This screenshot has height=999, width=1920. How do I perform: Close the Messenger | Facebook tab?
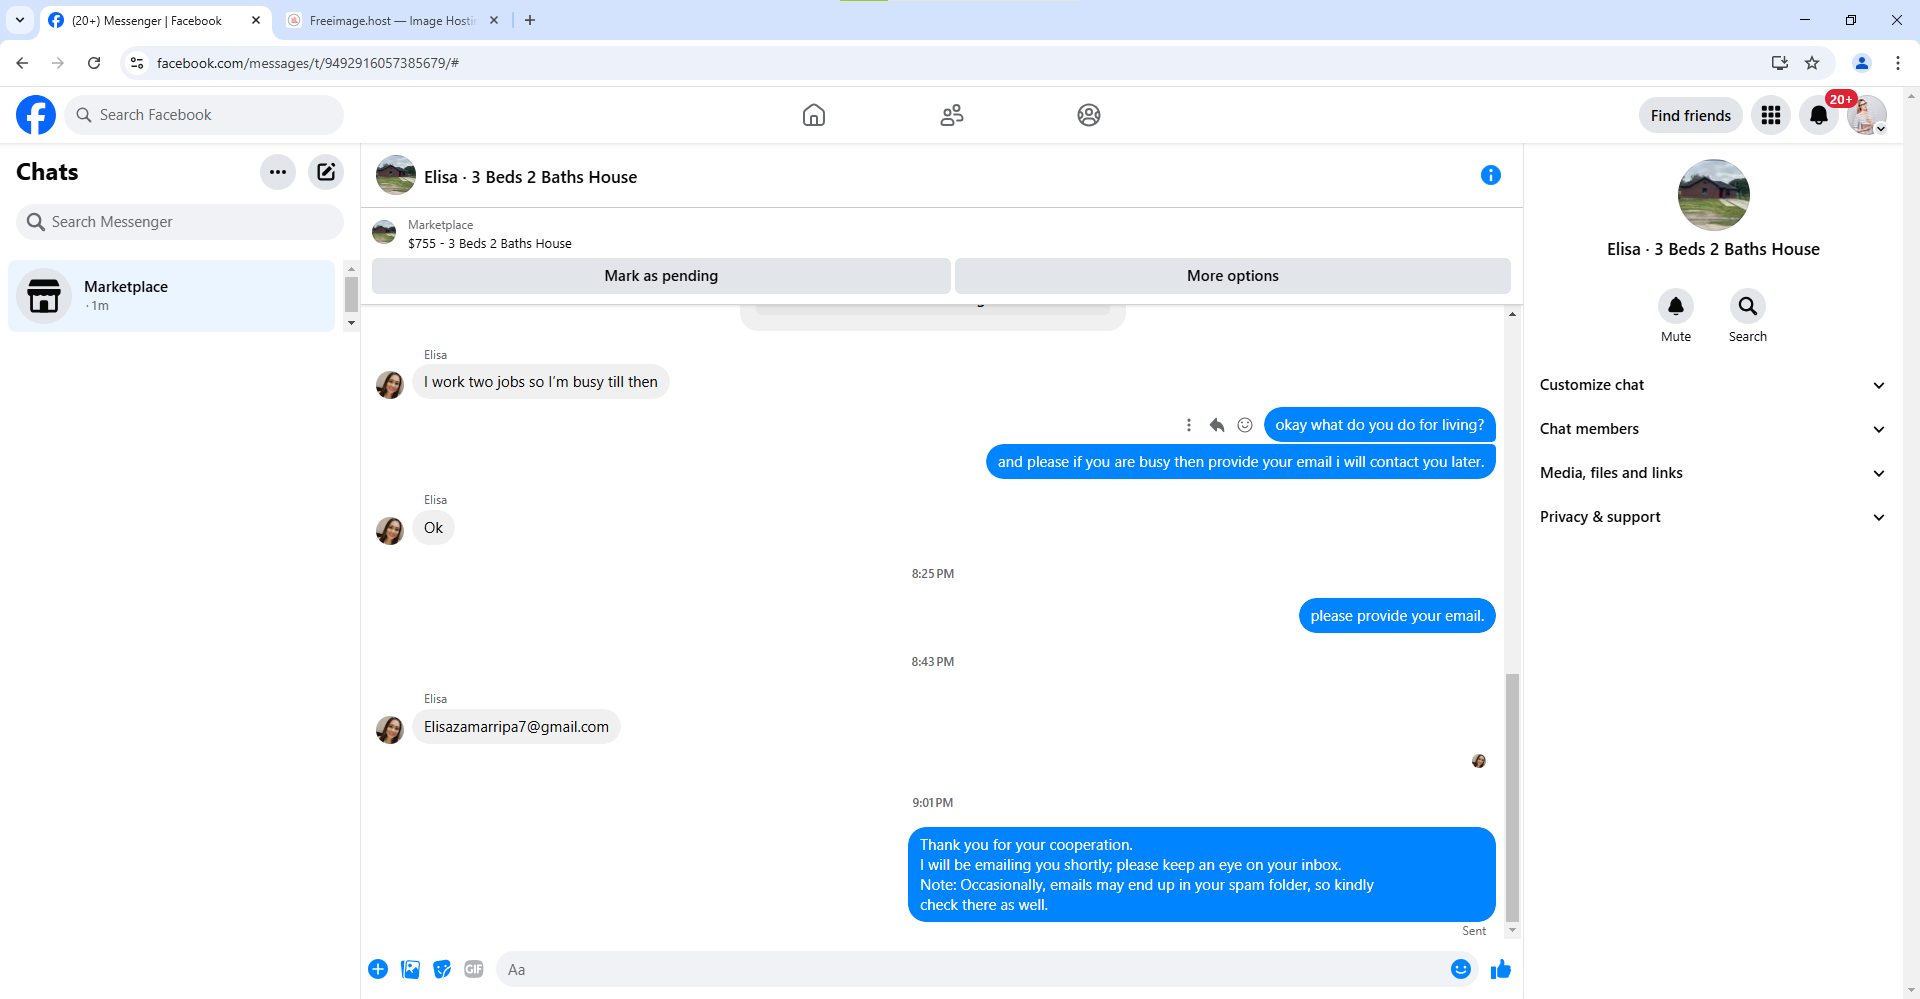256,20
